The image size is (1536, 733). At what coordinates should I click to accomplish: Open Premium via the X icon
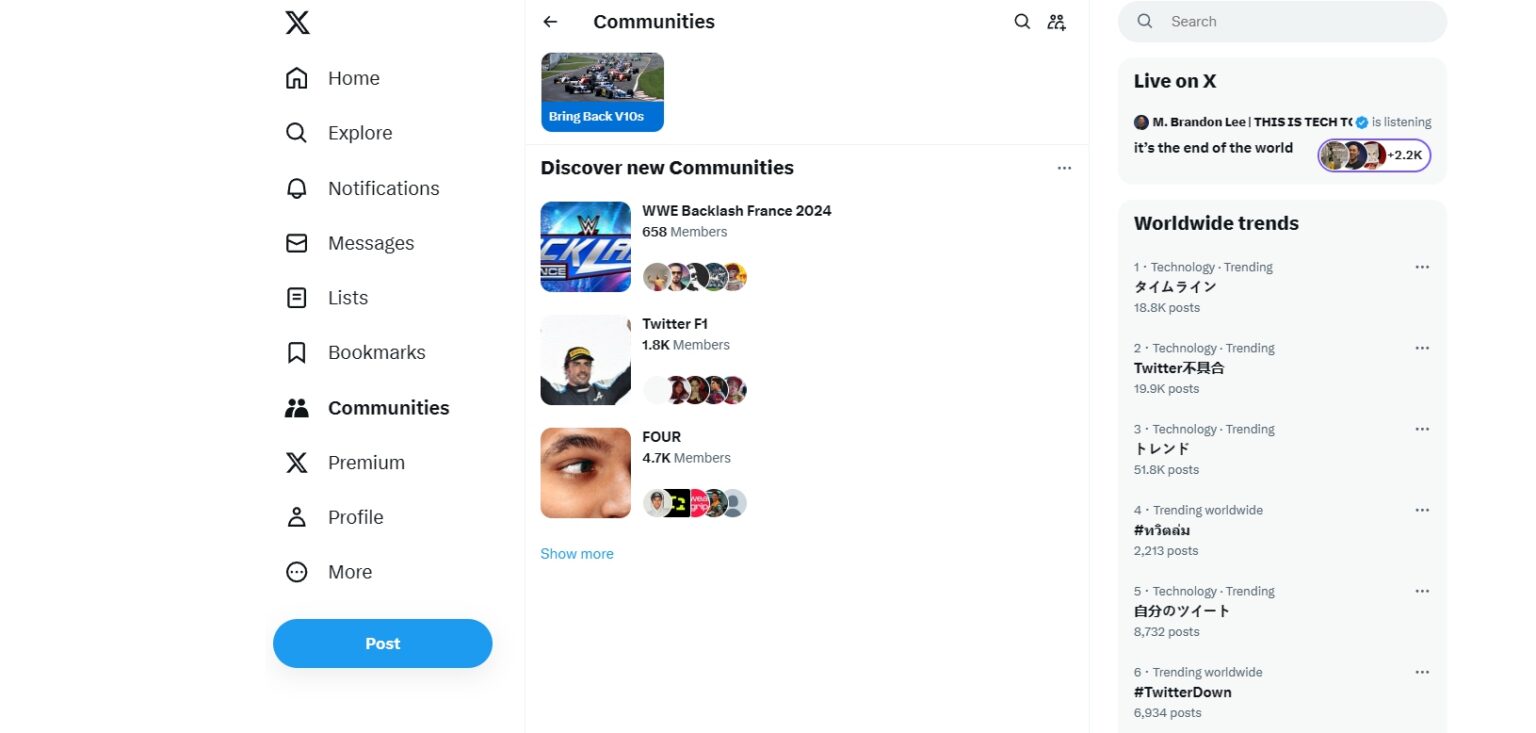296,462
